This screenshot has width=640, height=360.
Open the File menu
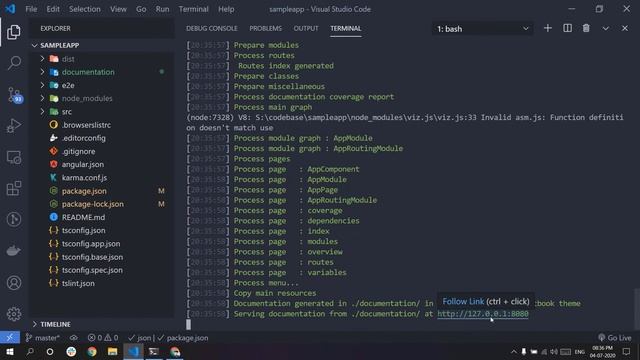click(31, 9)
